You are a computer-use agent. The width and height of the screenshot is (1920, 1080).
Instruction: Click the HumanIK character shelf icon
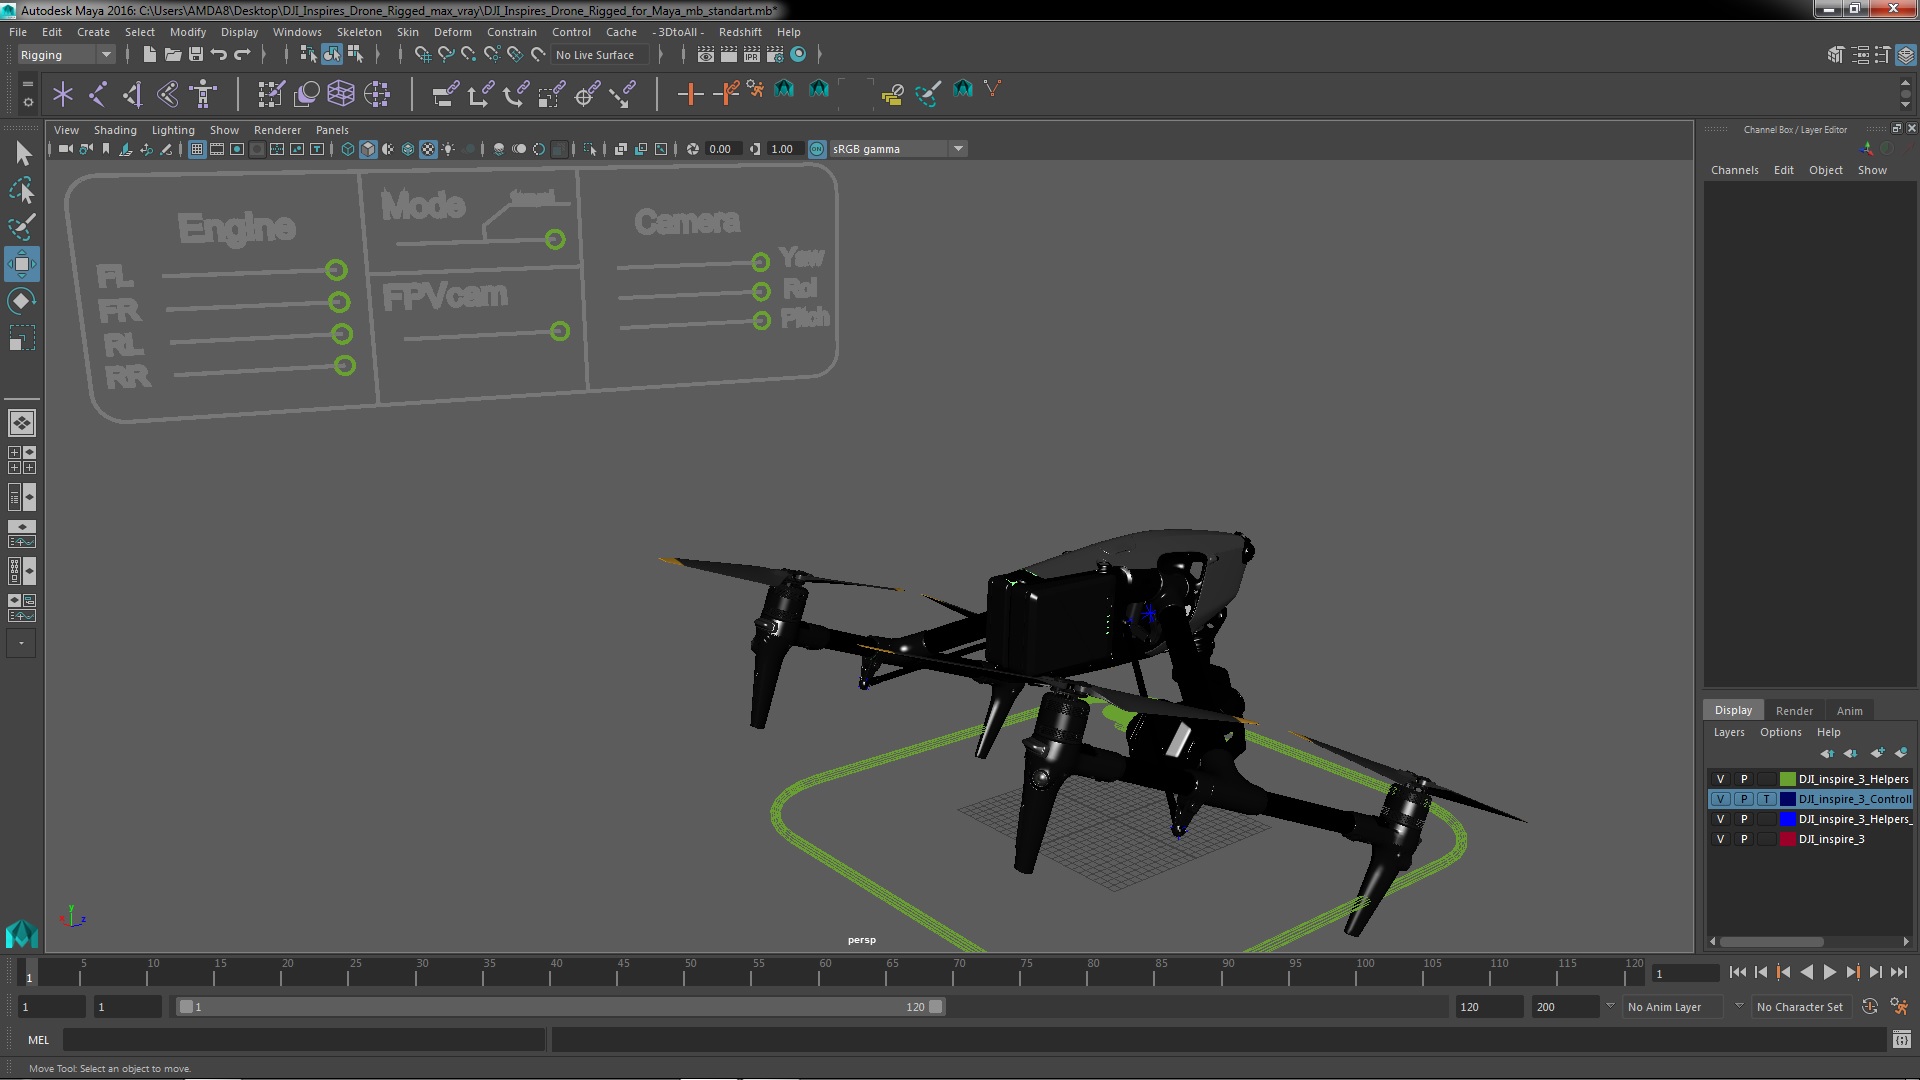204,94
